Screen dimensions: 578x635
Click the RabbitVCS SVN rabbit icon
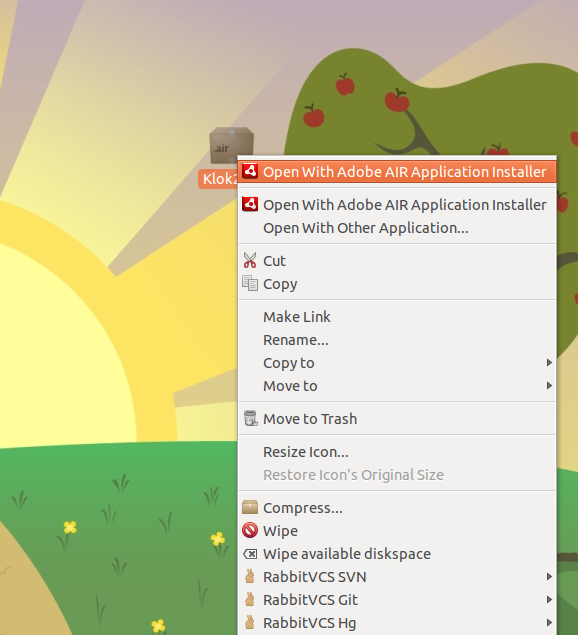pyautogui.click(x=250, y=576)
